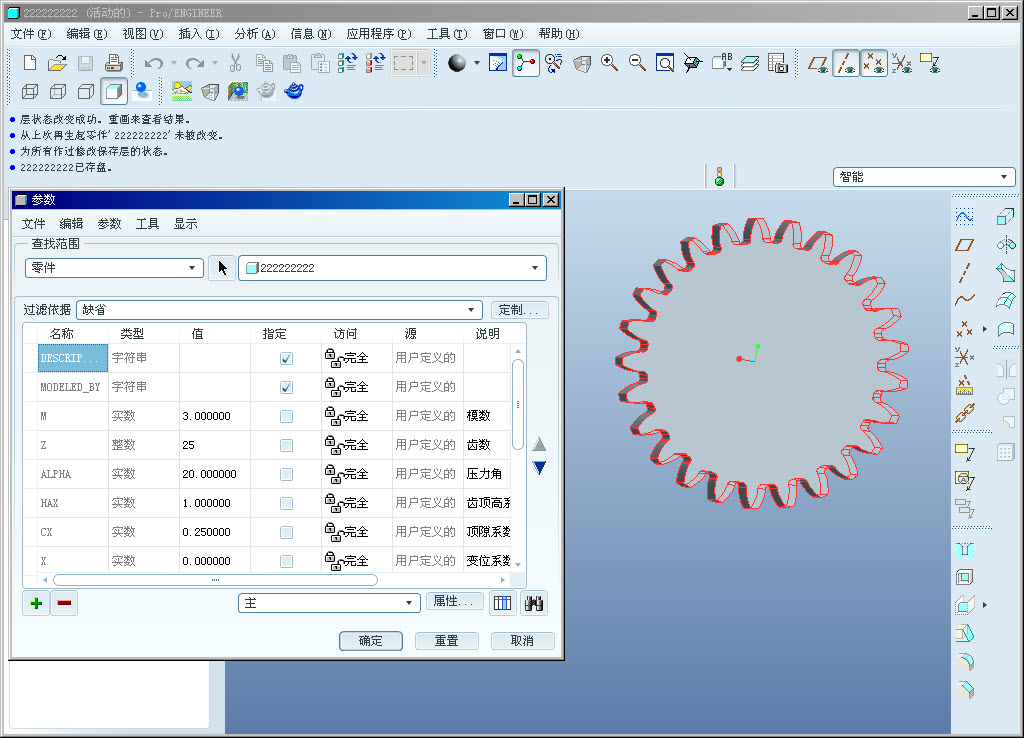The width and height of the screenshot is (1024, 738).
Task: Select shaded display style icon
Action: pos(114,91)
